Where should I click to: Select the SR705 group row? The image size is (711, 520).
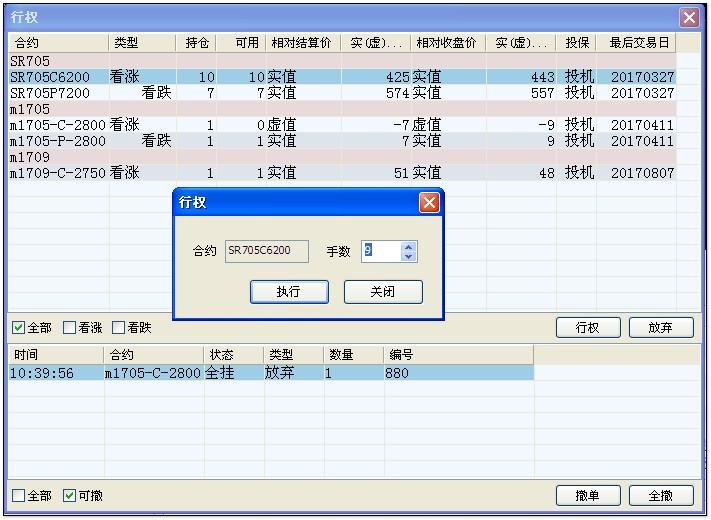pos(342,61)
